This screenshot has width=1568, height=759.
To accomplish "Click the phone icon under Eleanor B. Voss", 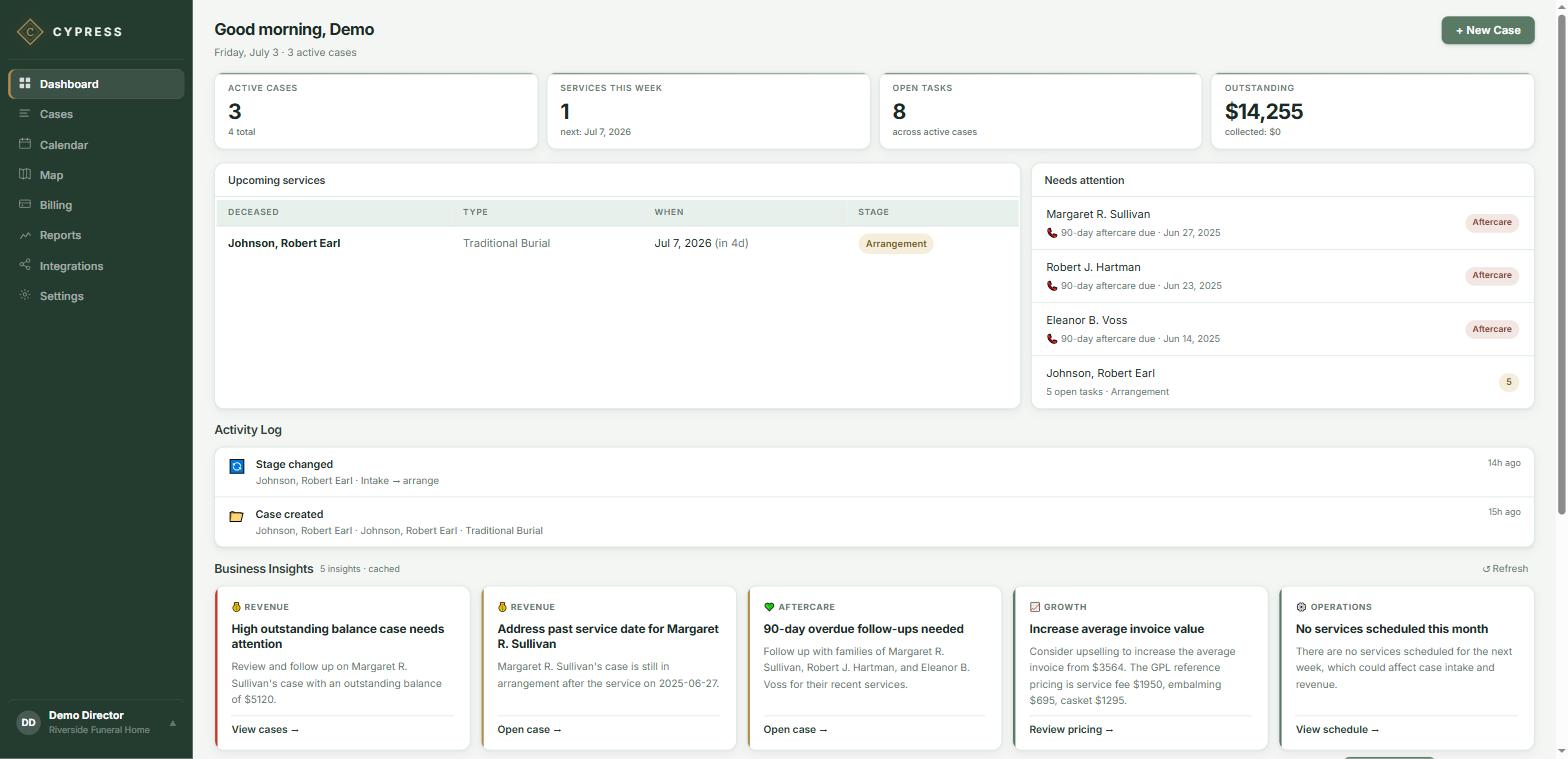I will tap(1052, 339).
